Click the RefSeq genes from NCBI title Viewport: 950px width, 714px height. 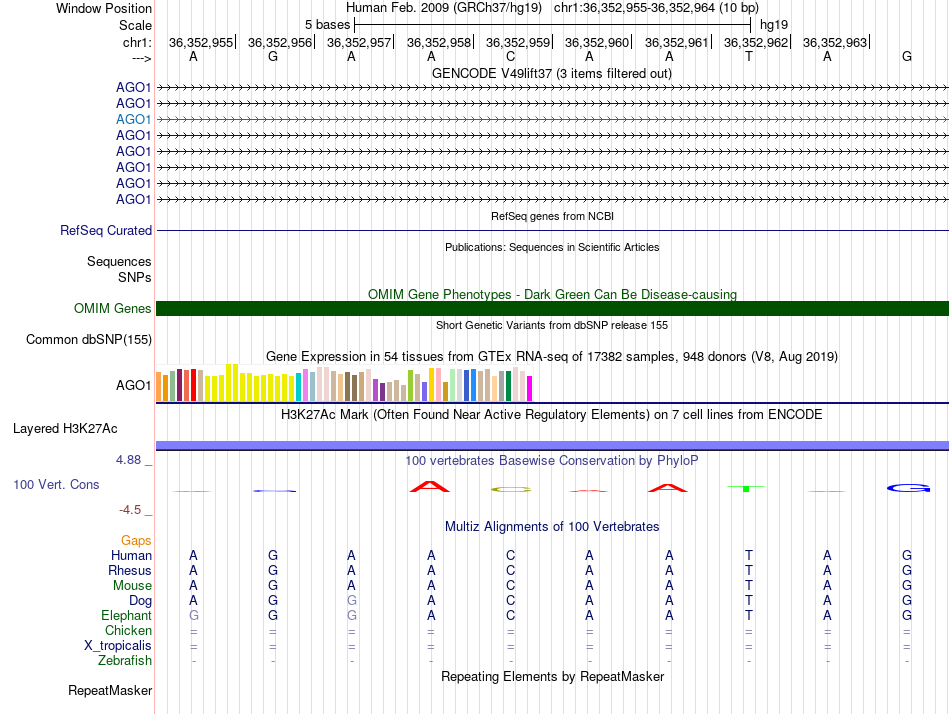pos(552,216)
